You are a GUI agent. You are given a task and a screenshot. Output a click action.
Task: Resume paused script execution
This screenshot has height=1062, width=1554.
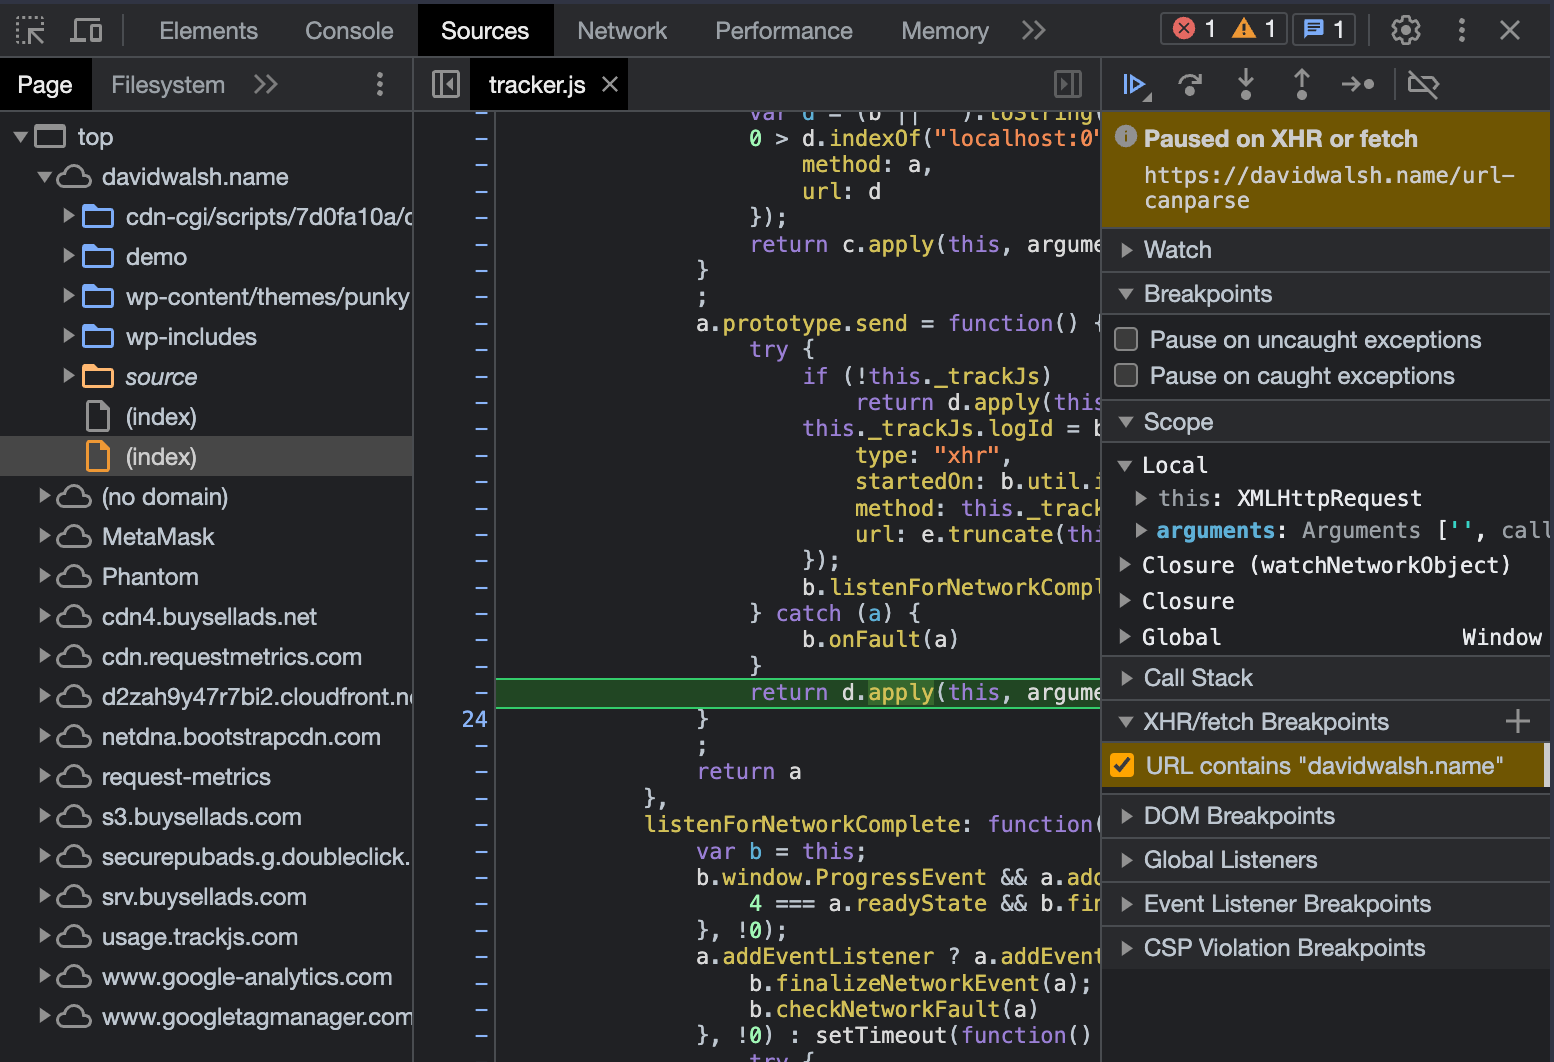(1133, 85)
